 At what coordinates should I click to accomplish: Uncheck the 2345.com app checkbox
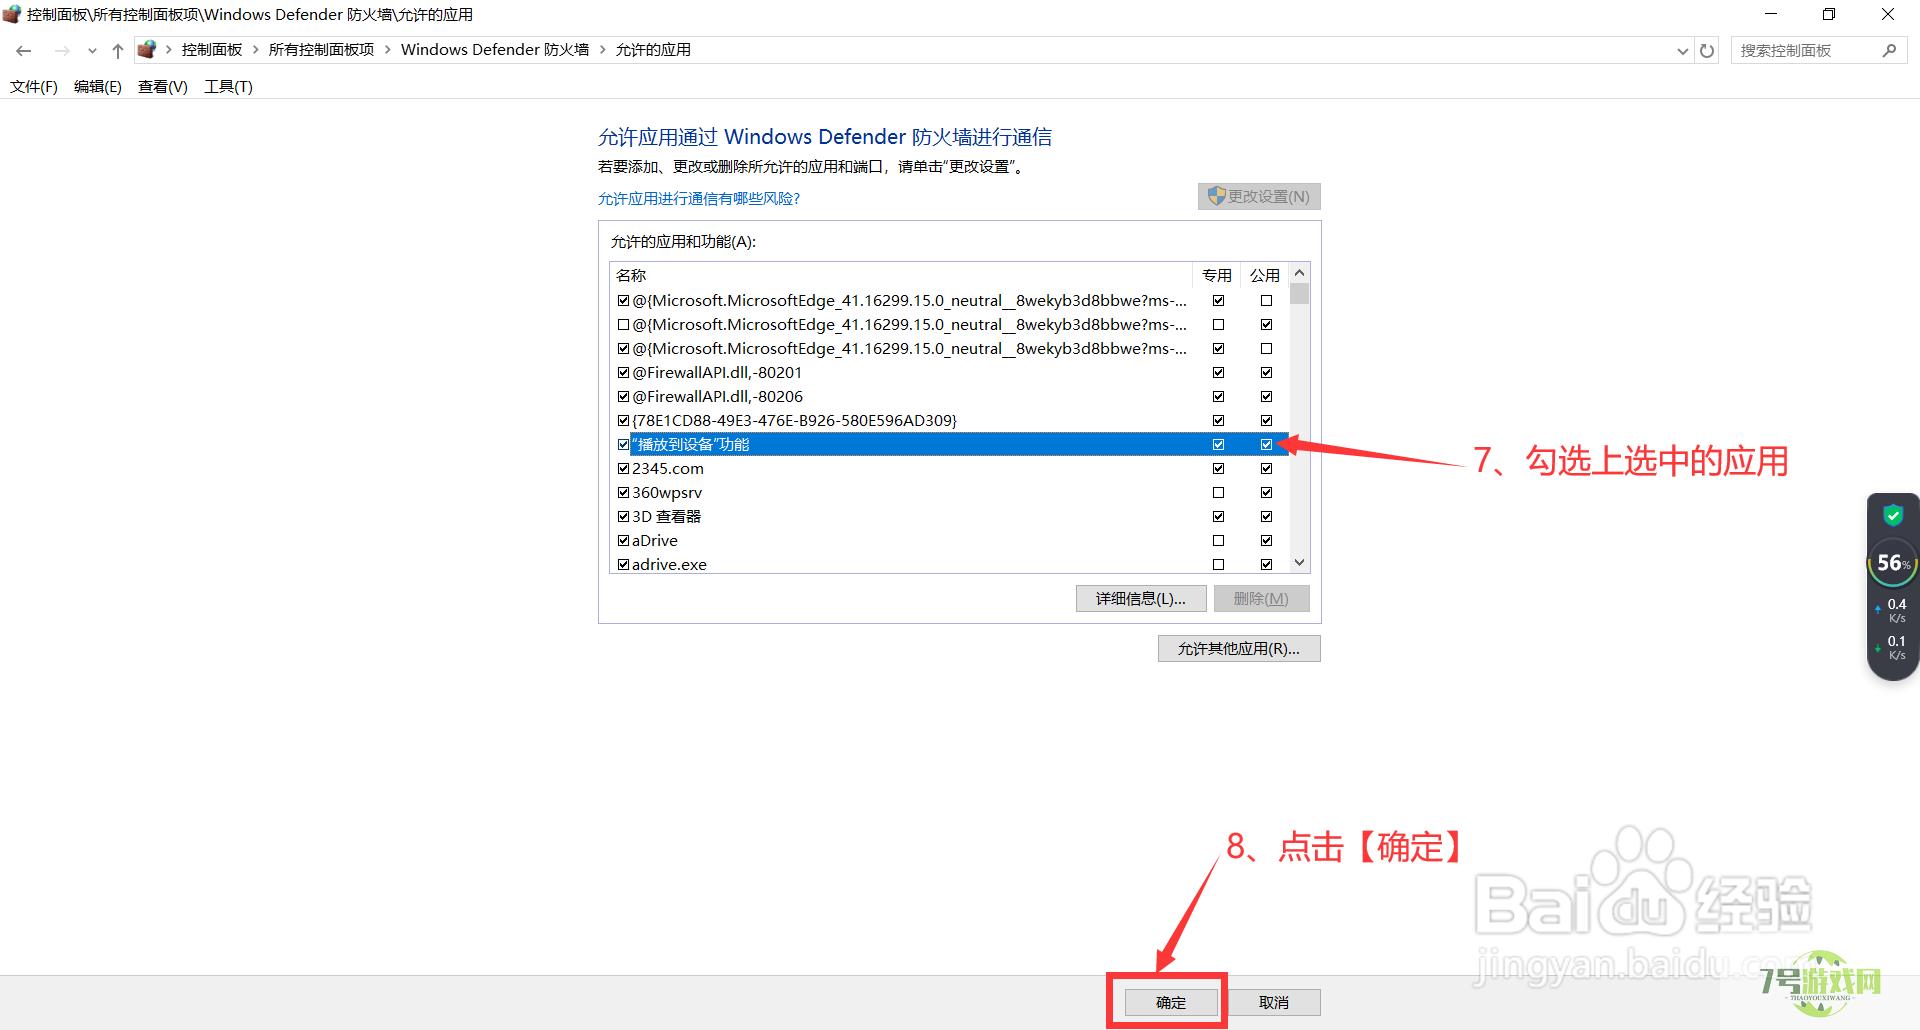[x=624, y=468]
